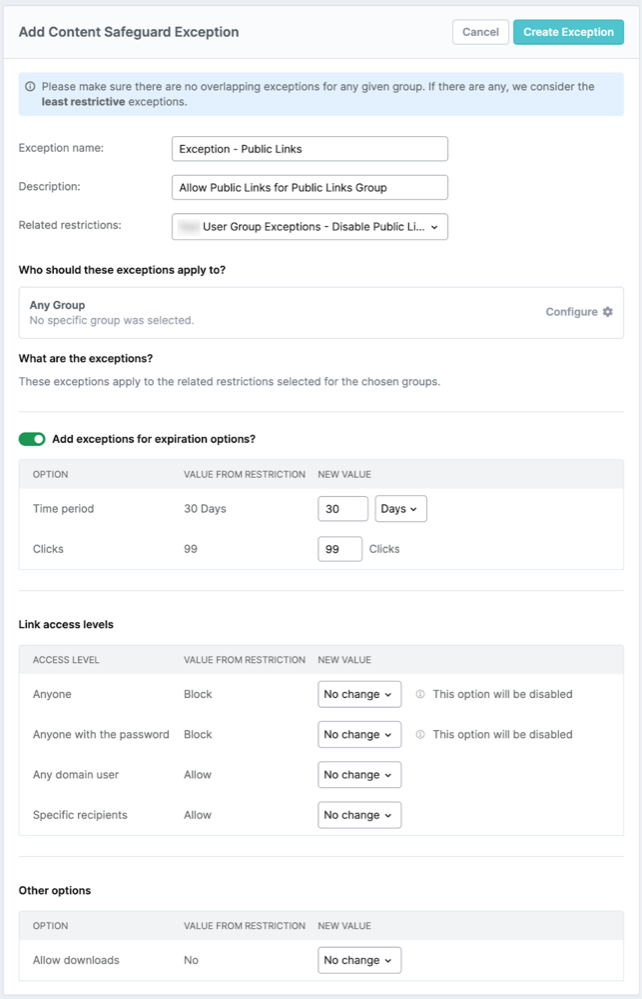Click the Cancel button
This screenshot has width=642, height=999.
[x=480, y=31]
